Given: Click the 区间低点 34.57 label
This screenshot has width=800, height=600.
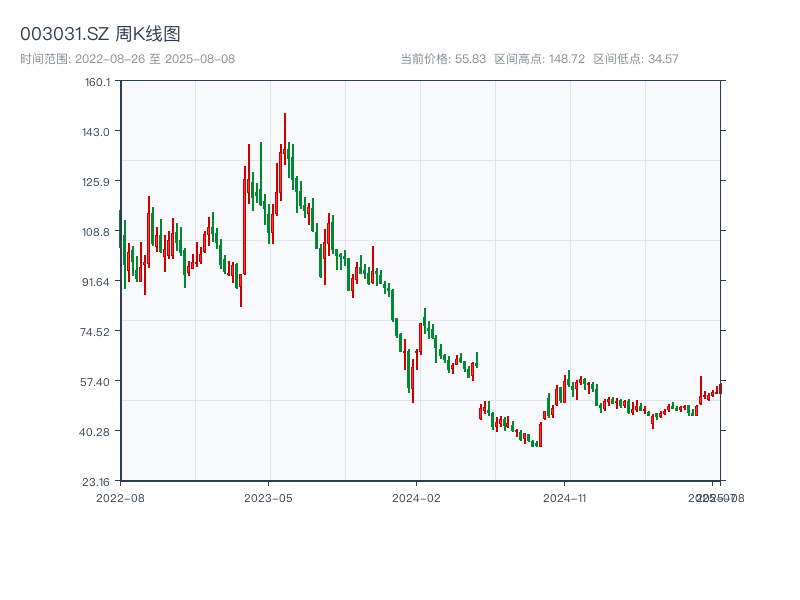Looking at the screenshot, I should tap(636, 59).
